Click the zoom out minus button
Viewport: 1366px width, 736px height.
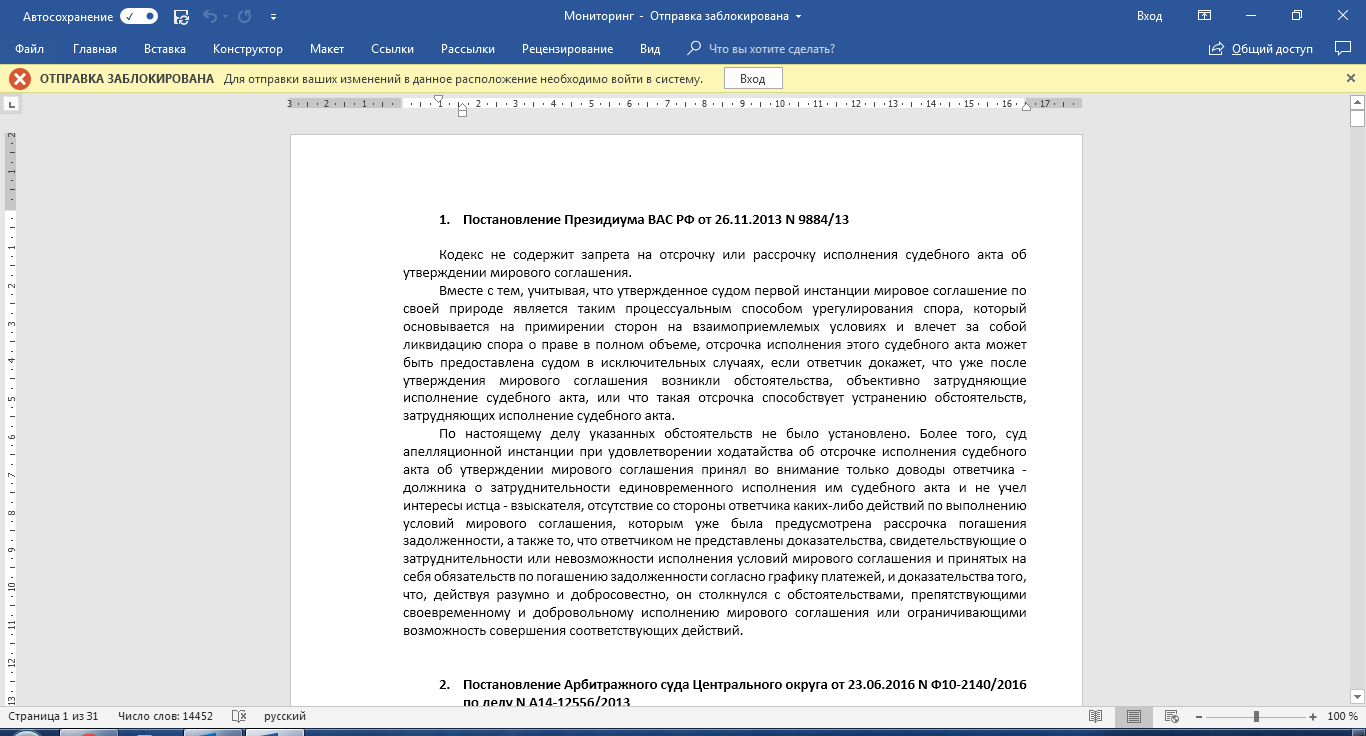pos(1199,716)
